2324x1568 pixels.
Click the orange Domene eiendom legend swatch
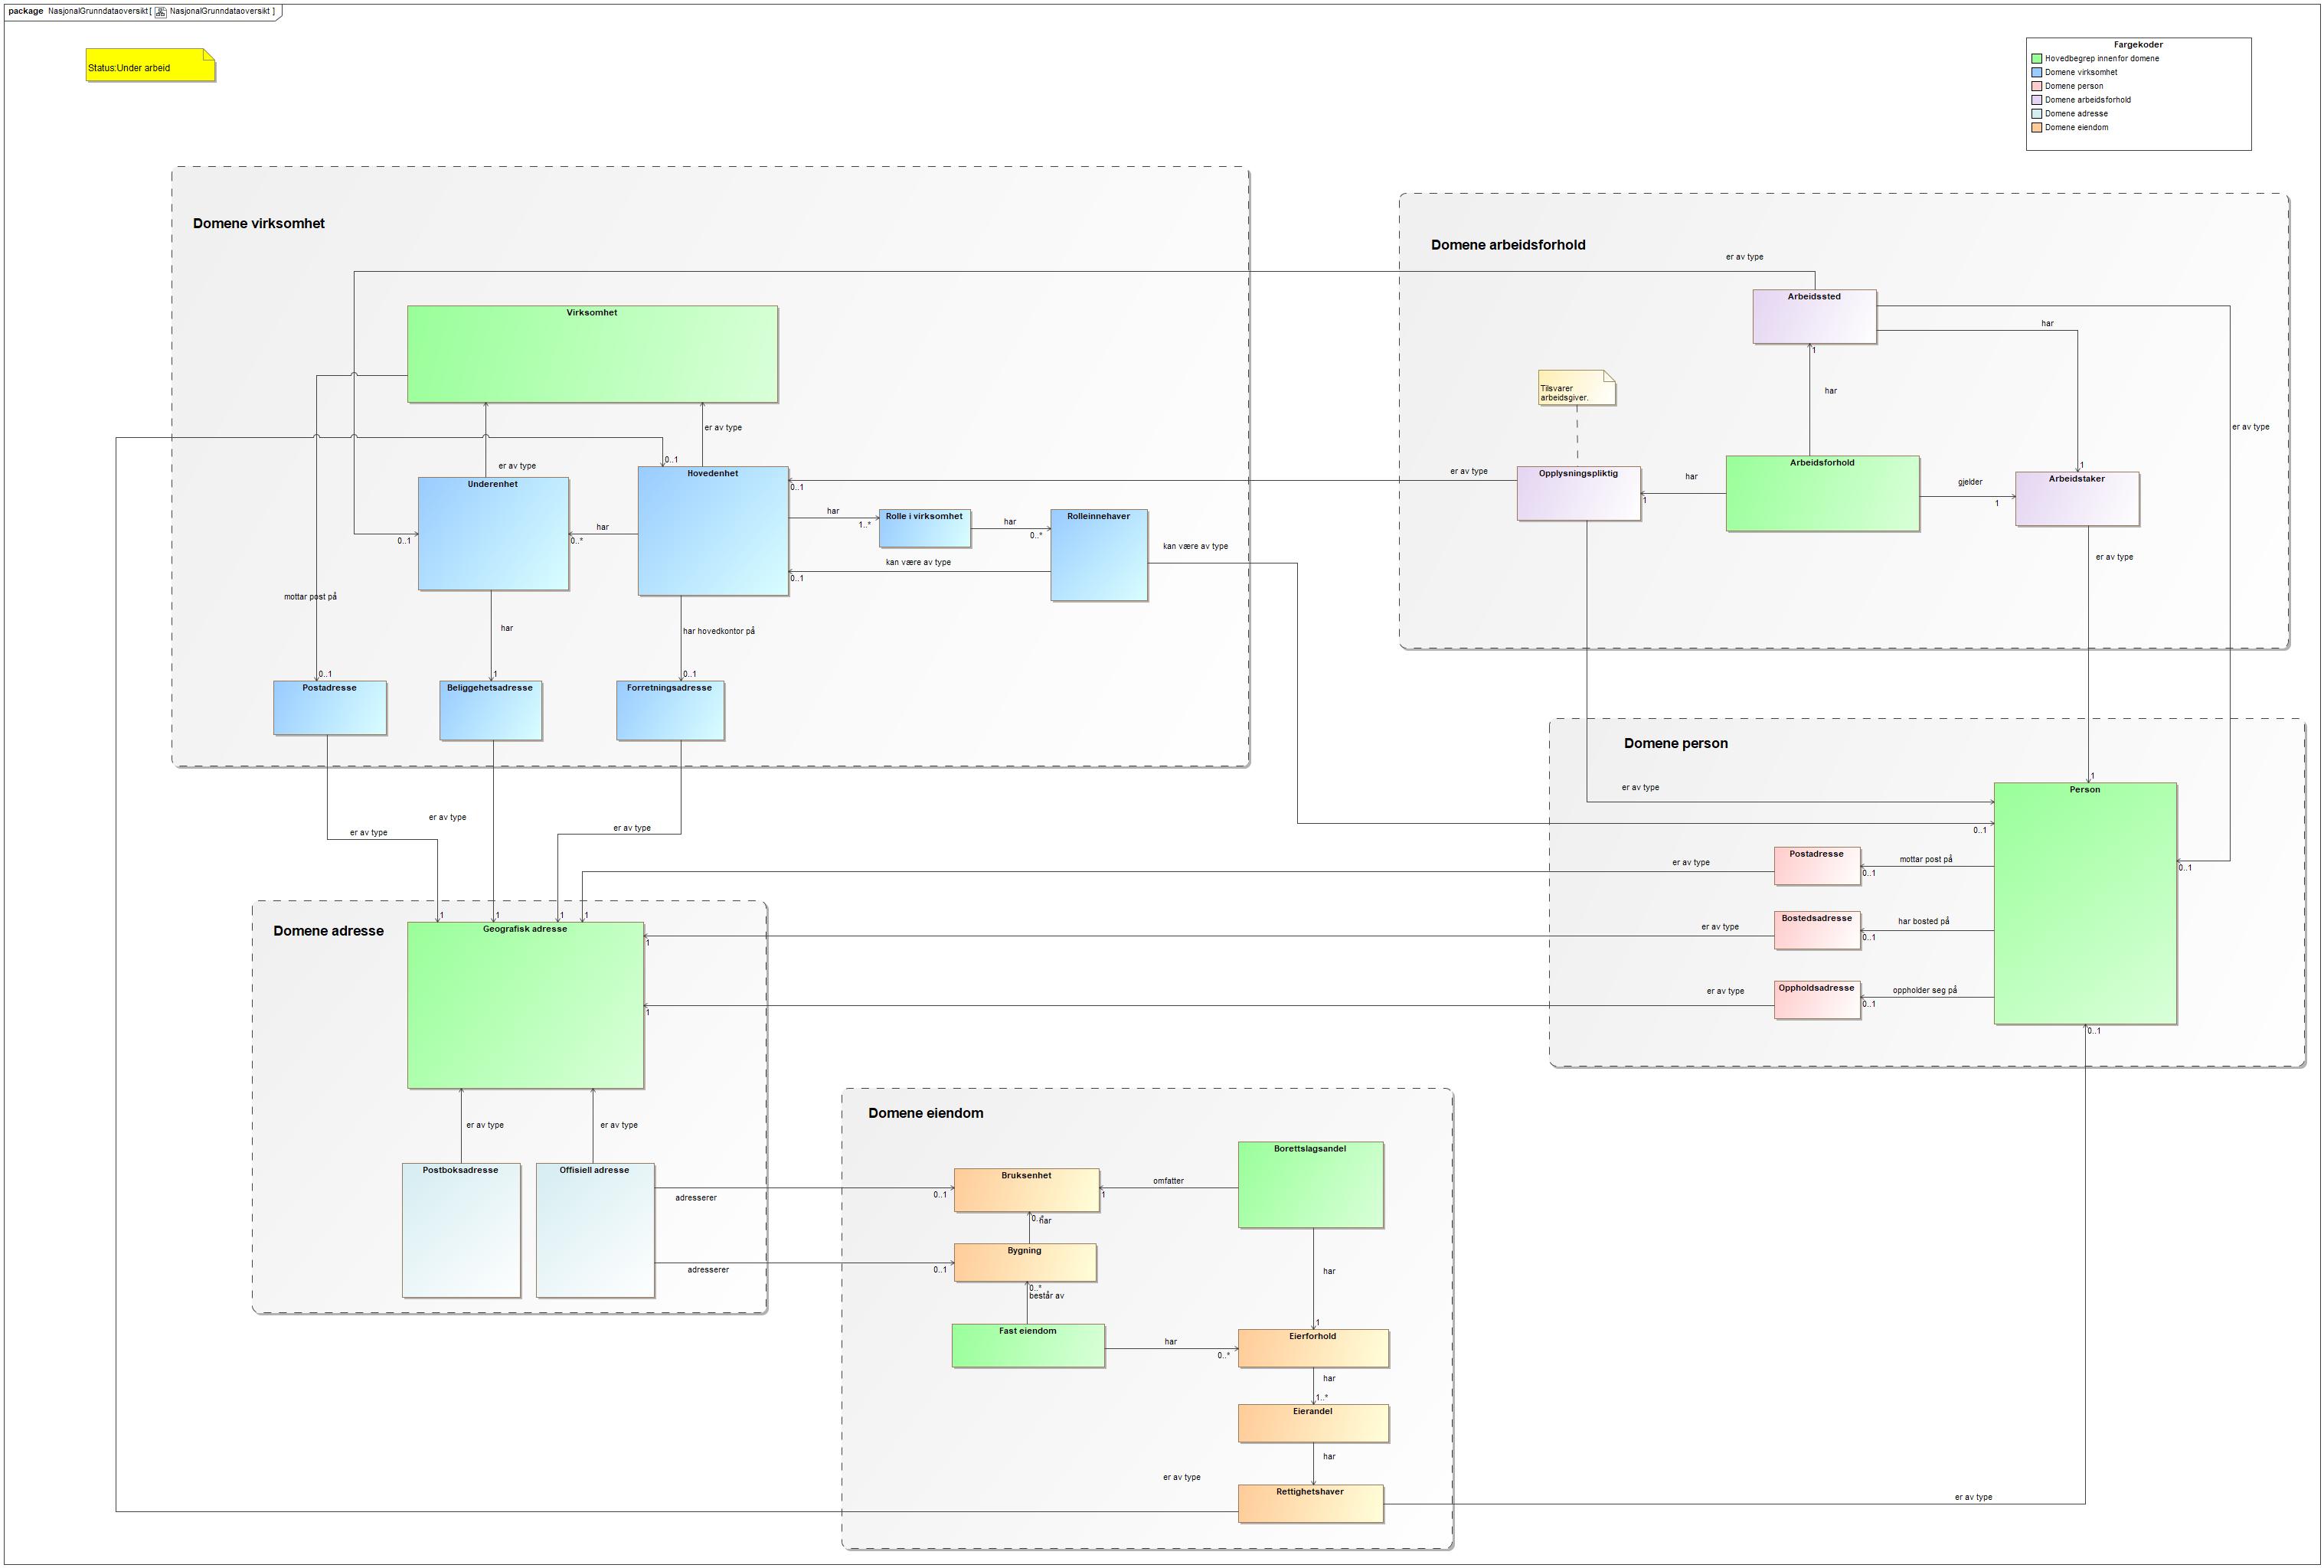click(x=2036, y=128)
